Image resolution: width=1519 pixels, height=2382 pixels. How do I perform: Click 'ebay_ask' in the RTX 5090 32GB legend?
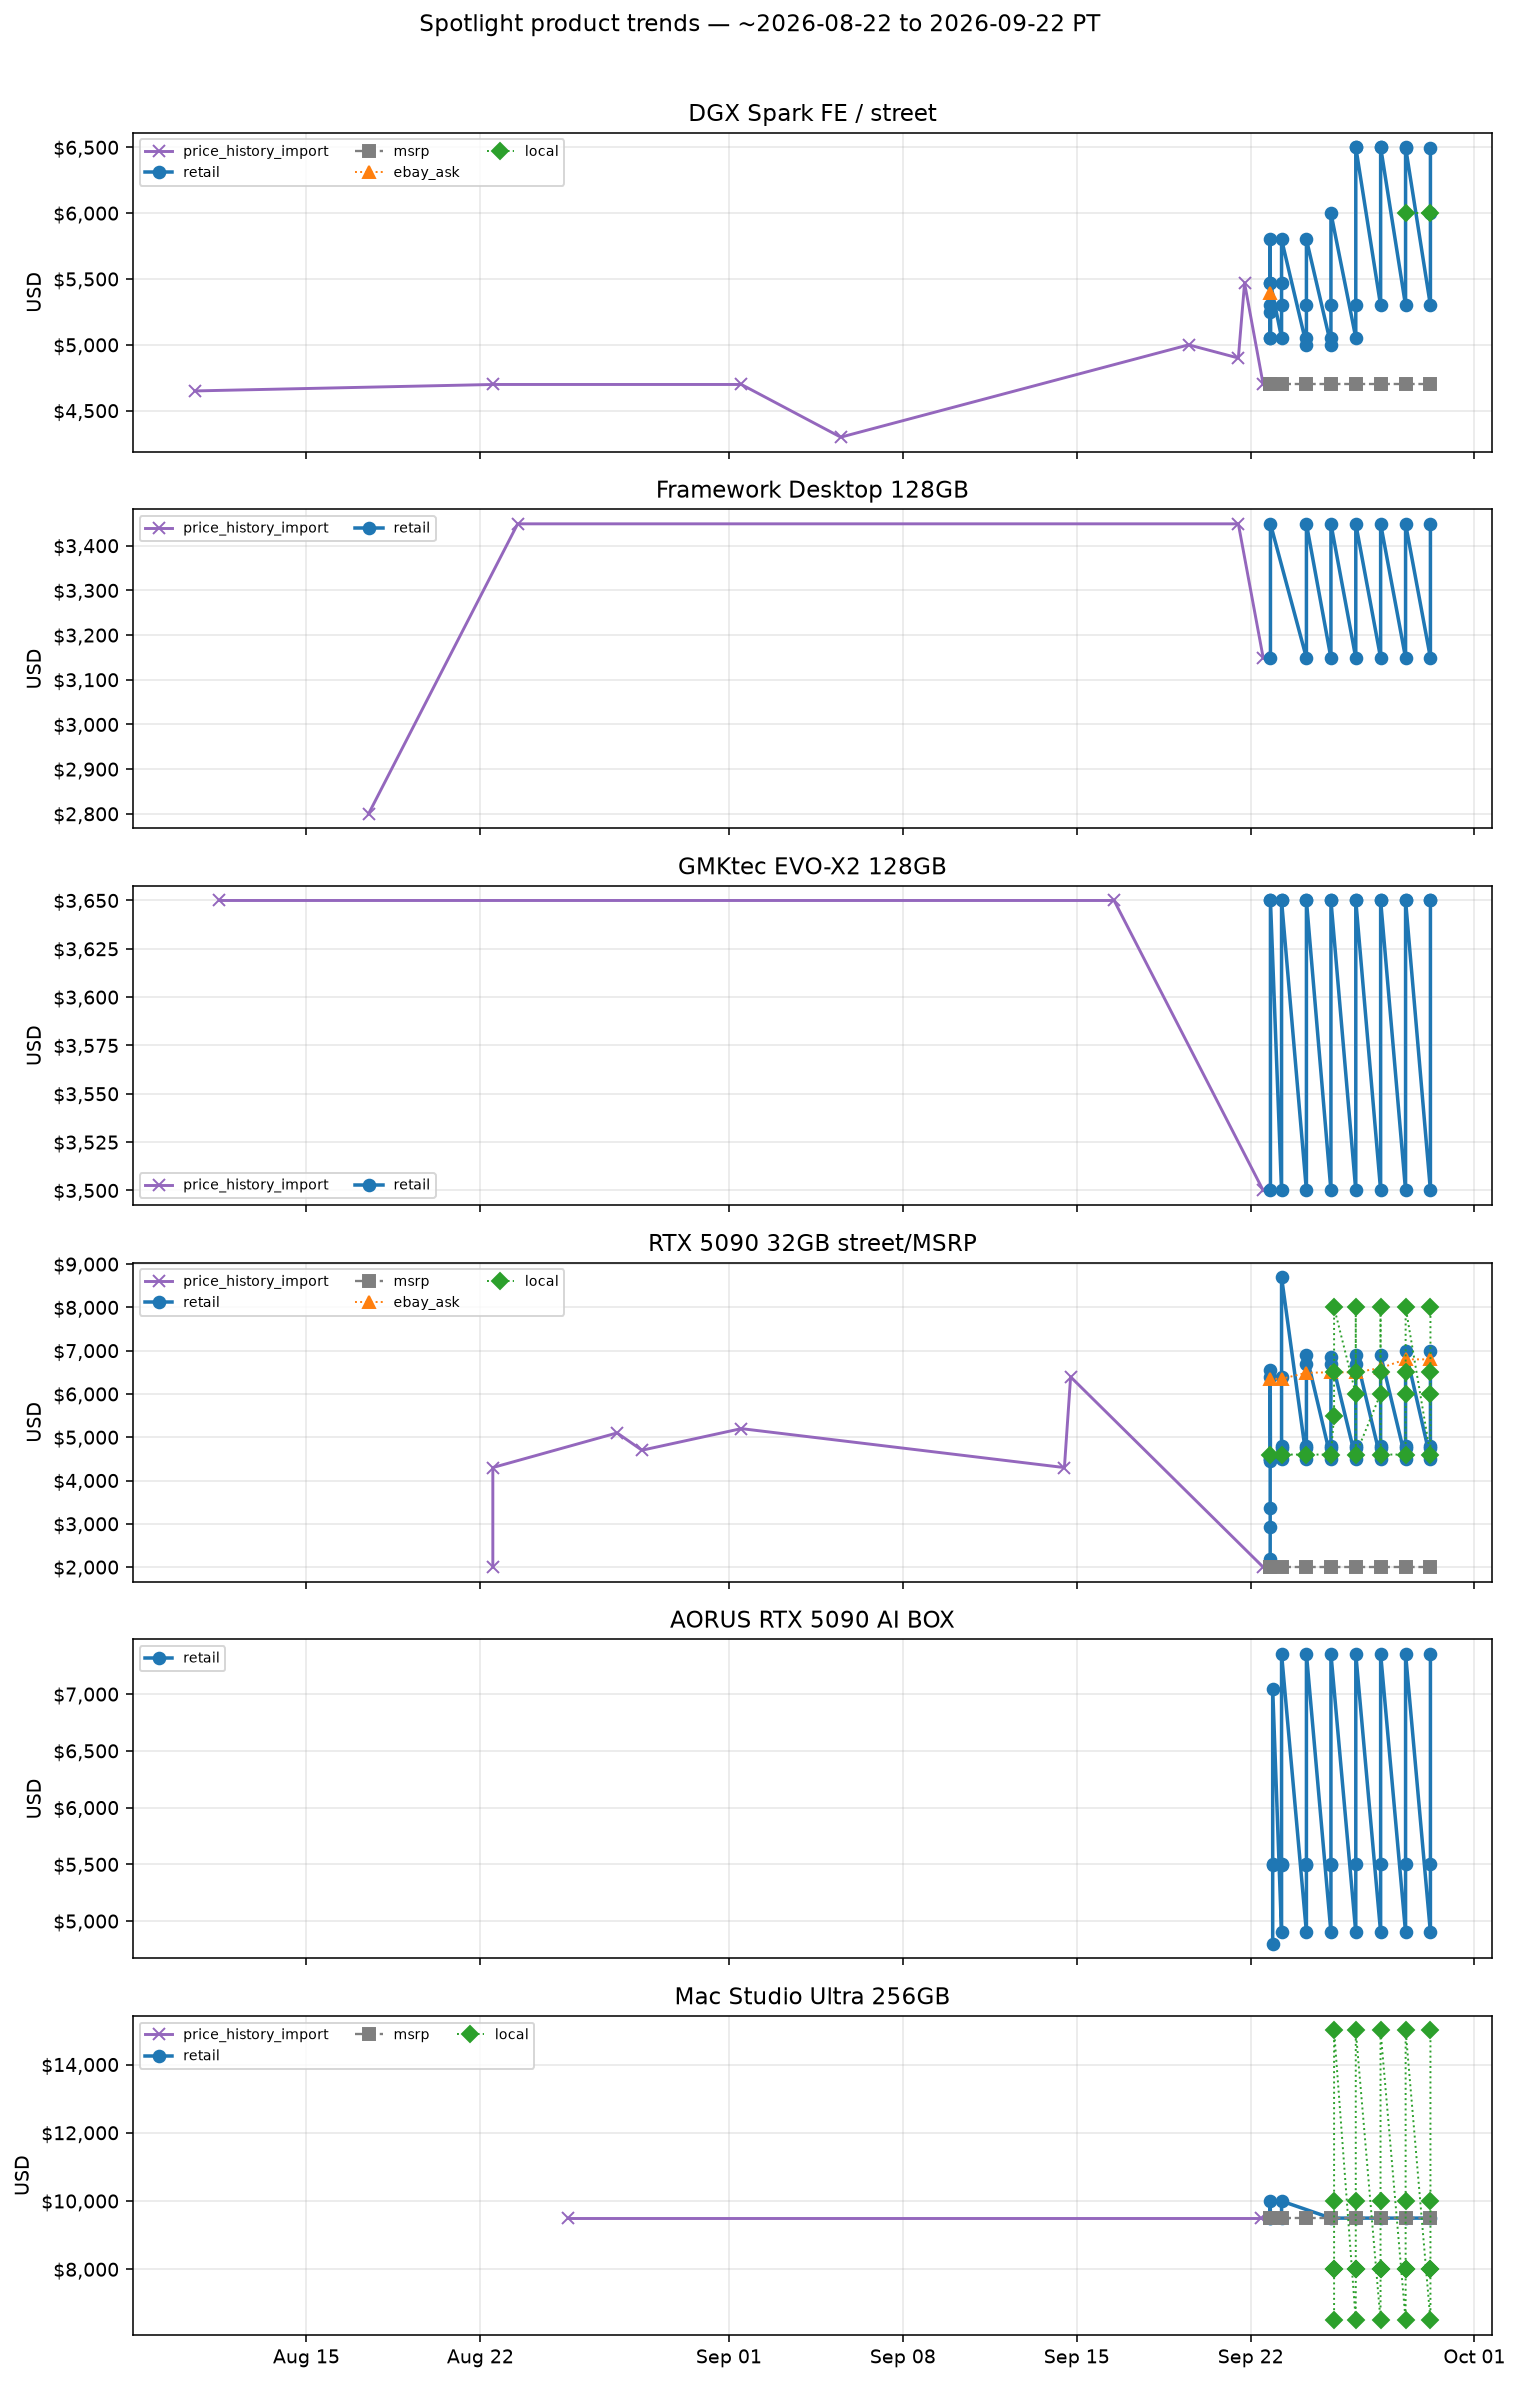(x=426, y=1302)
